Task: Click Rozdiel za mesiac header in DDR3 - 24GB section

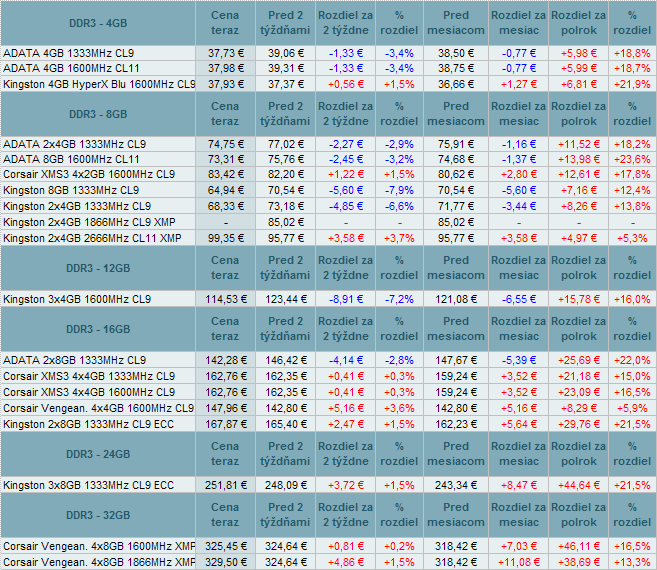Action: pyautogui.click(x=519, y=453)
